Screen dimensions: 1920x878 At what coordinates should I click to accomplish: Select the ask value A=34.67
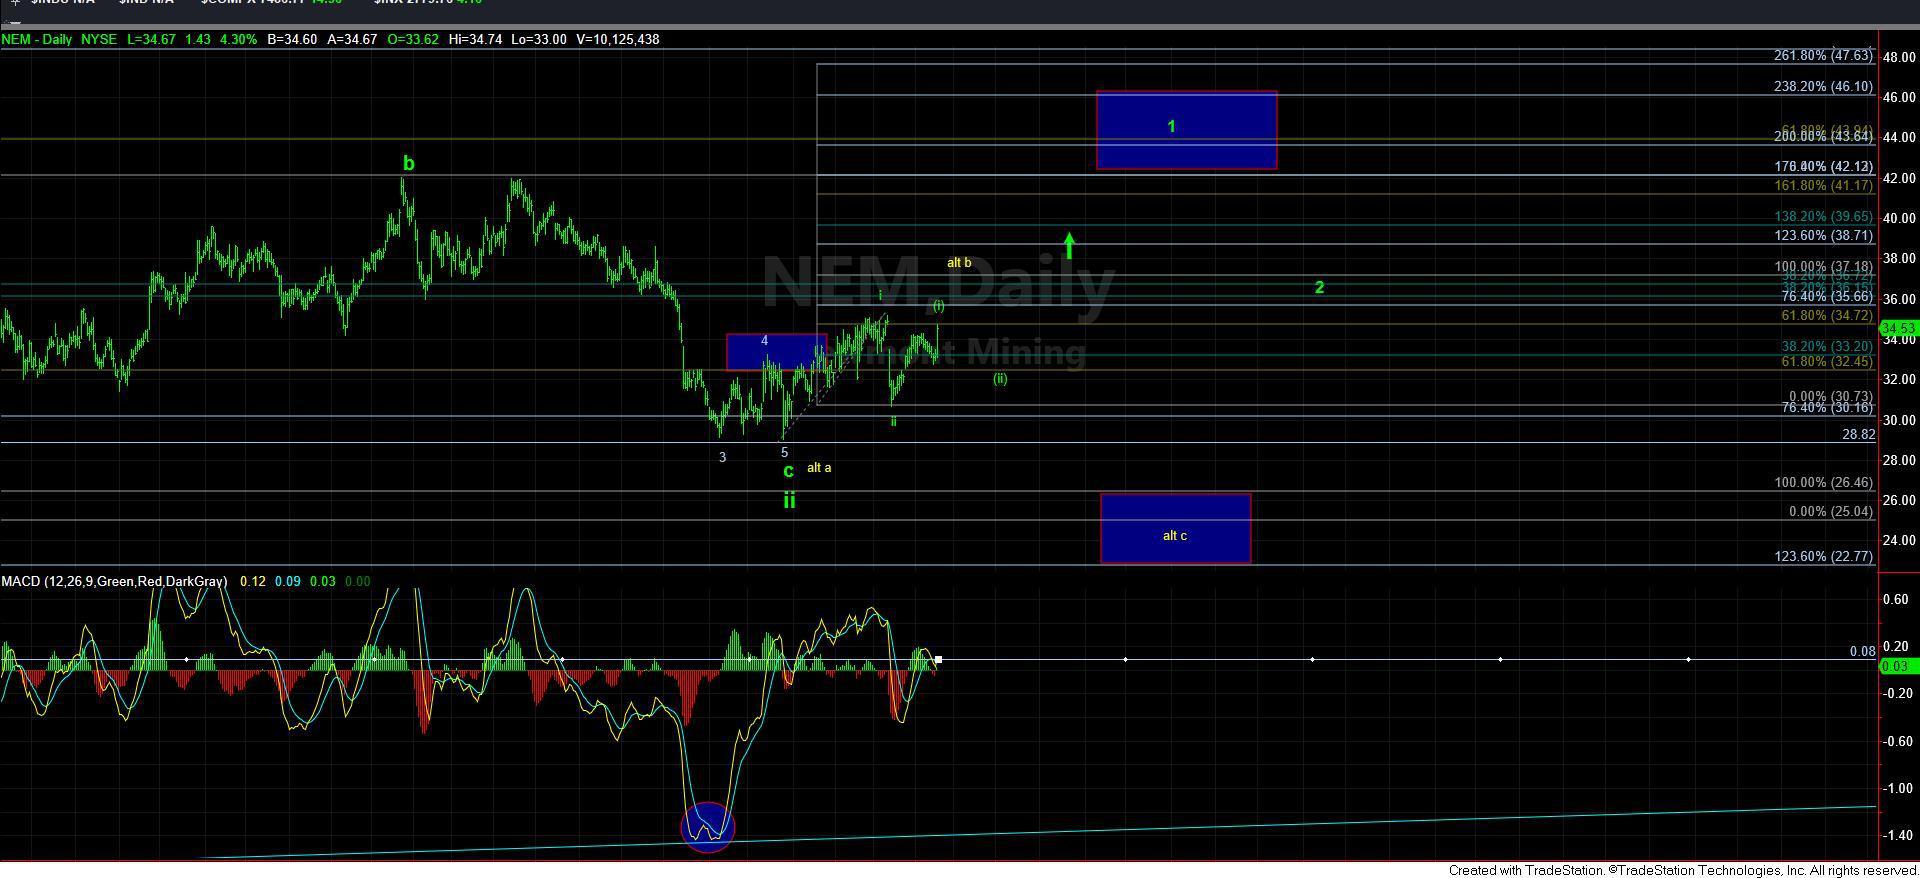[x=351, y=40]
